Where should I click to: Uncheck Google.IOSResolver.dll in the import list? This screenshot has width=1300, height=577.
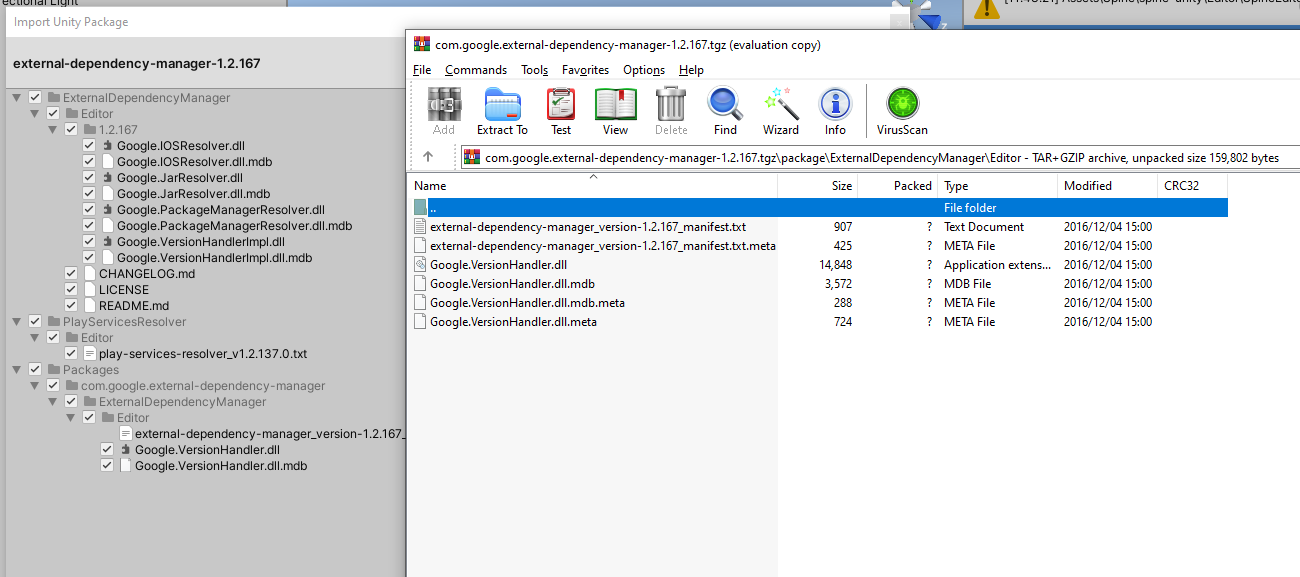[89, 145]
